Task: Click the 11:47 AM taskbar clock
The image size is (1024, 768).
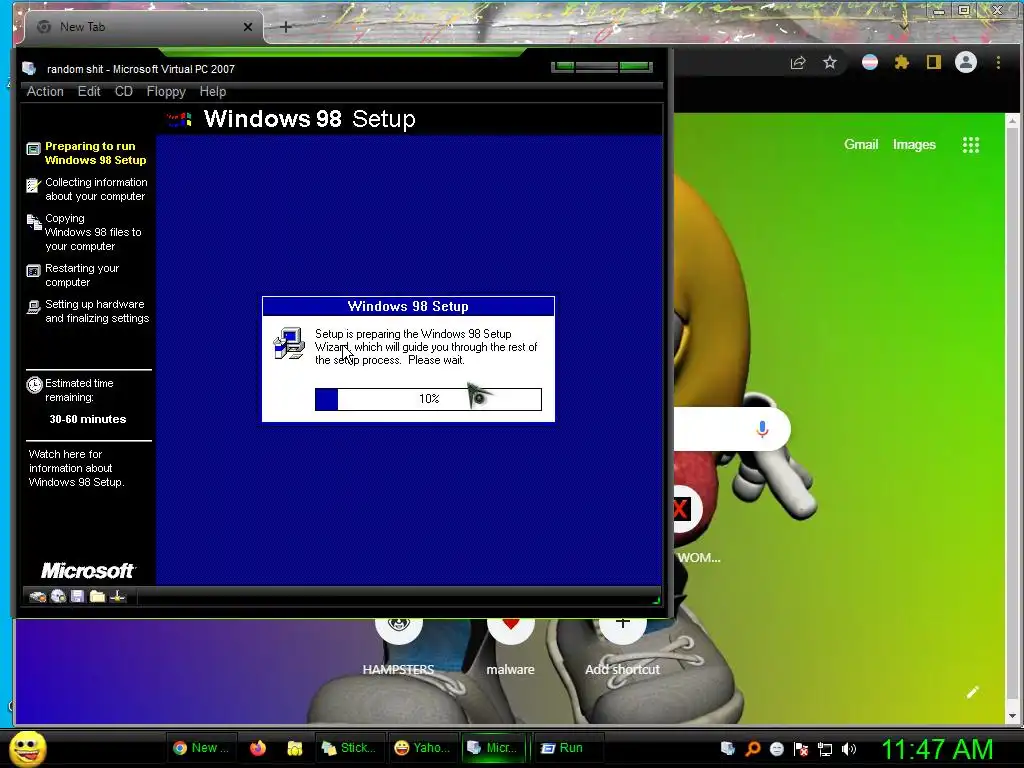Action: 937,749
